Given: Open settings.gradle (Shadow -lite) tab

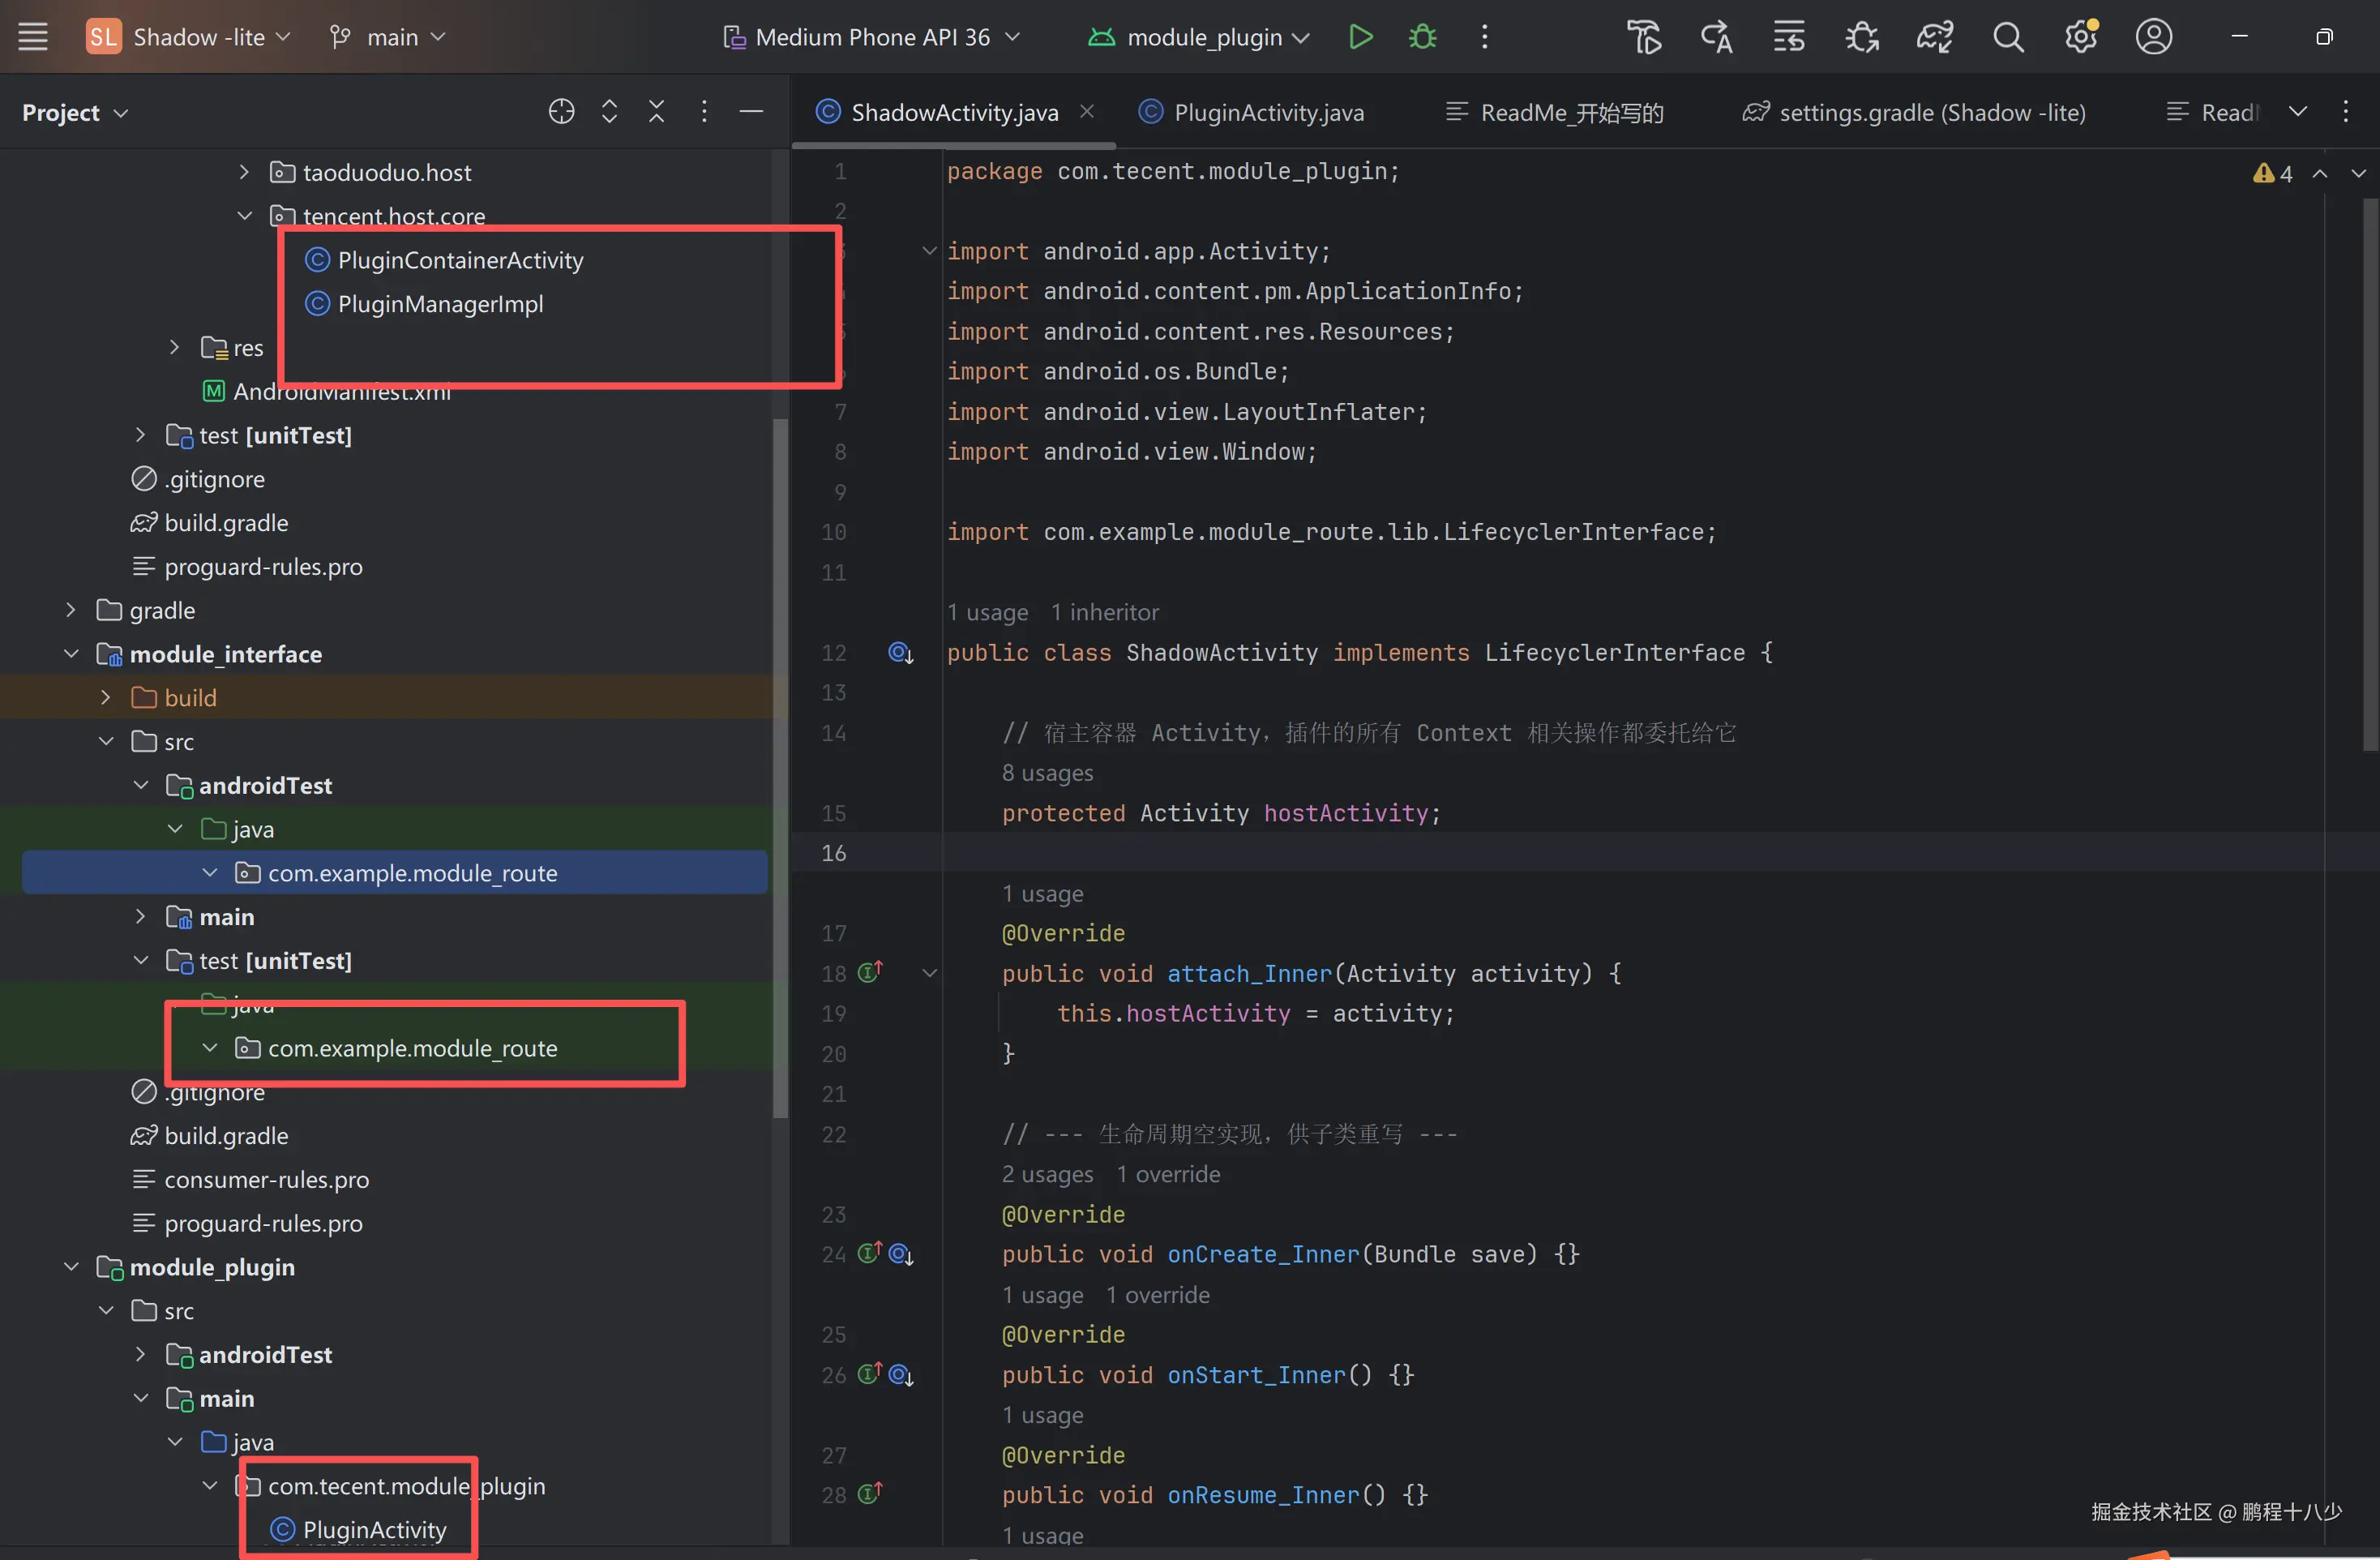Looking at the screenshot, I should pyautogui.click(x=1930, y=112).
